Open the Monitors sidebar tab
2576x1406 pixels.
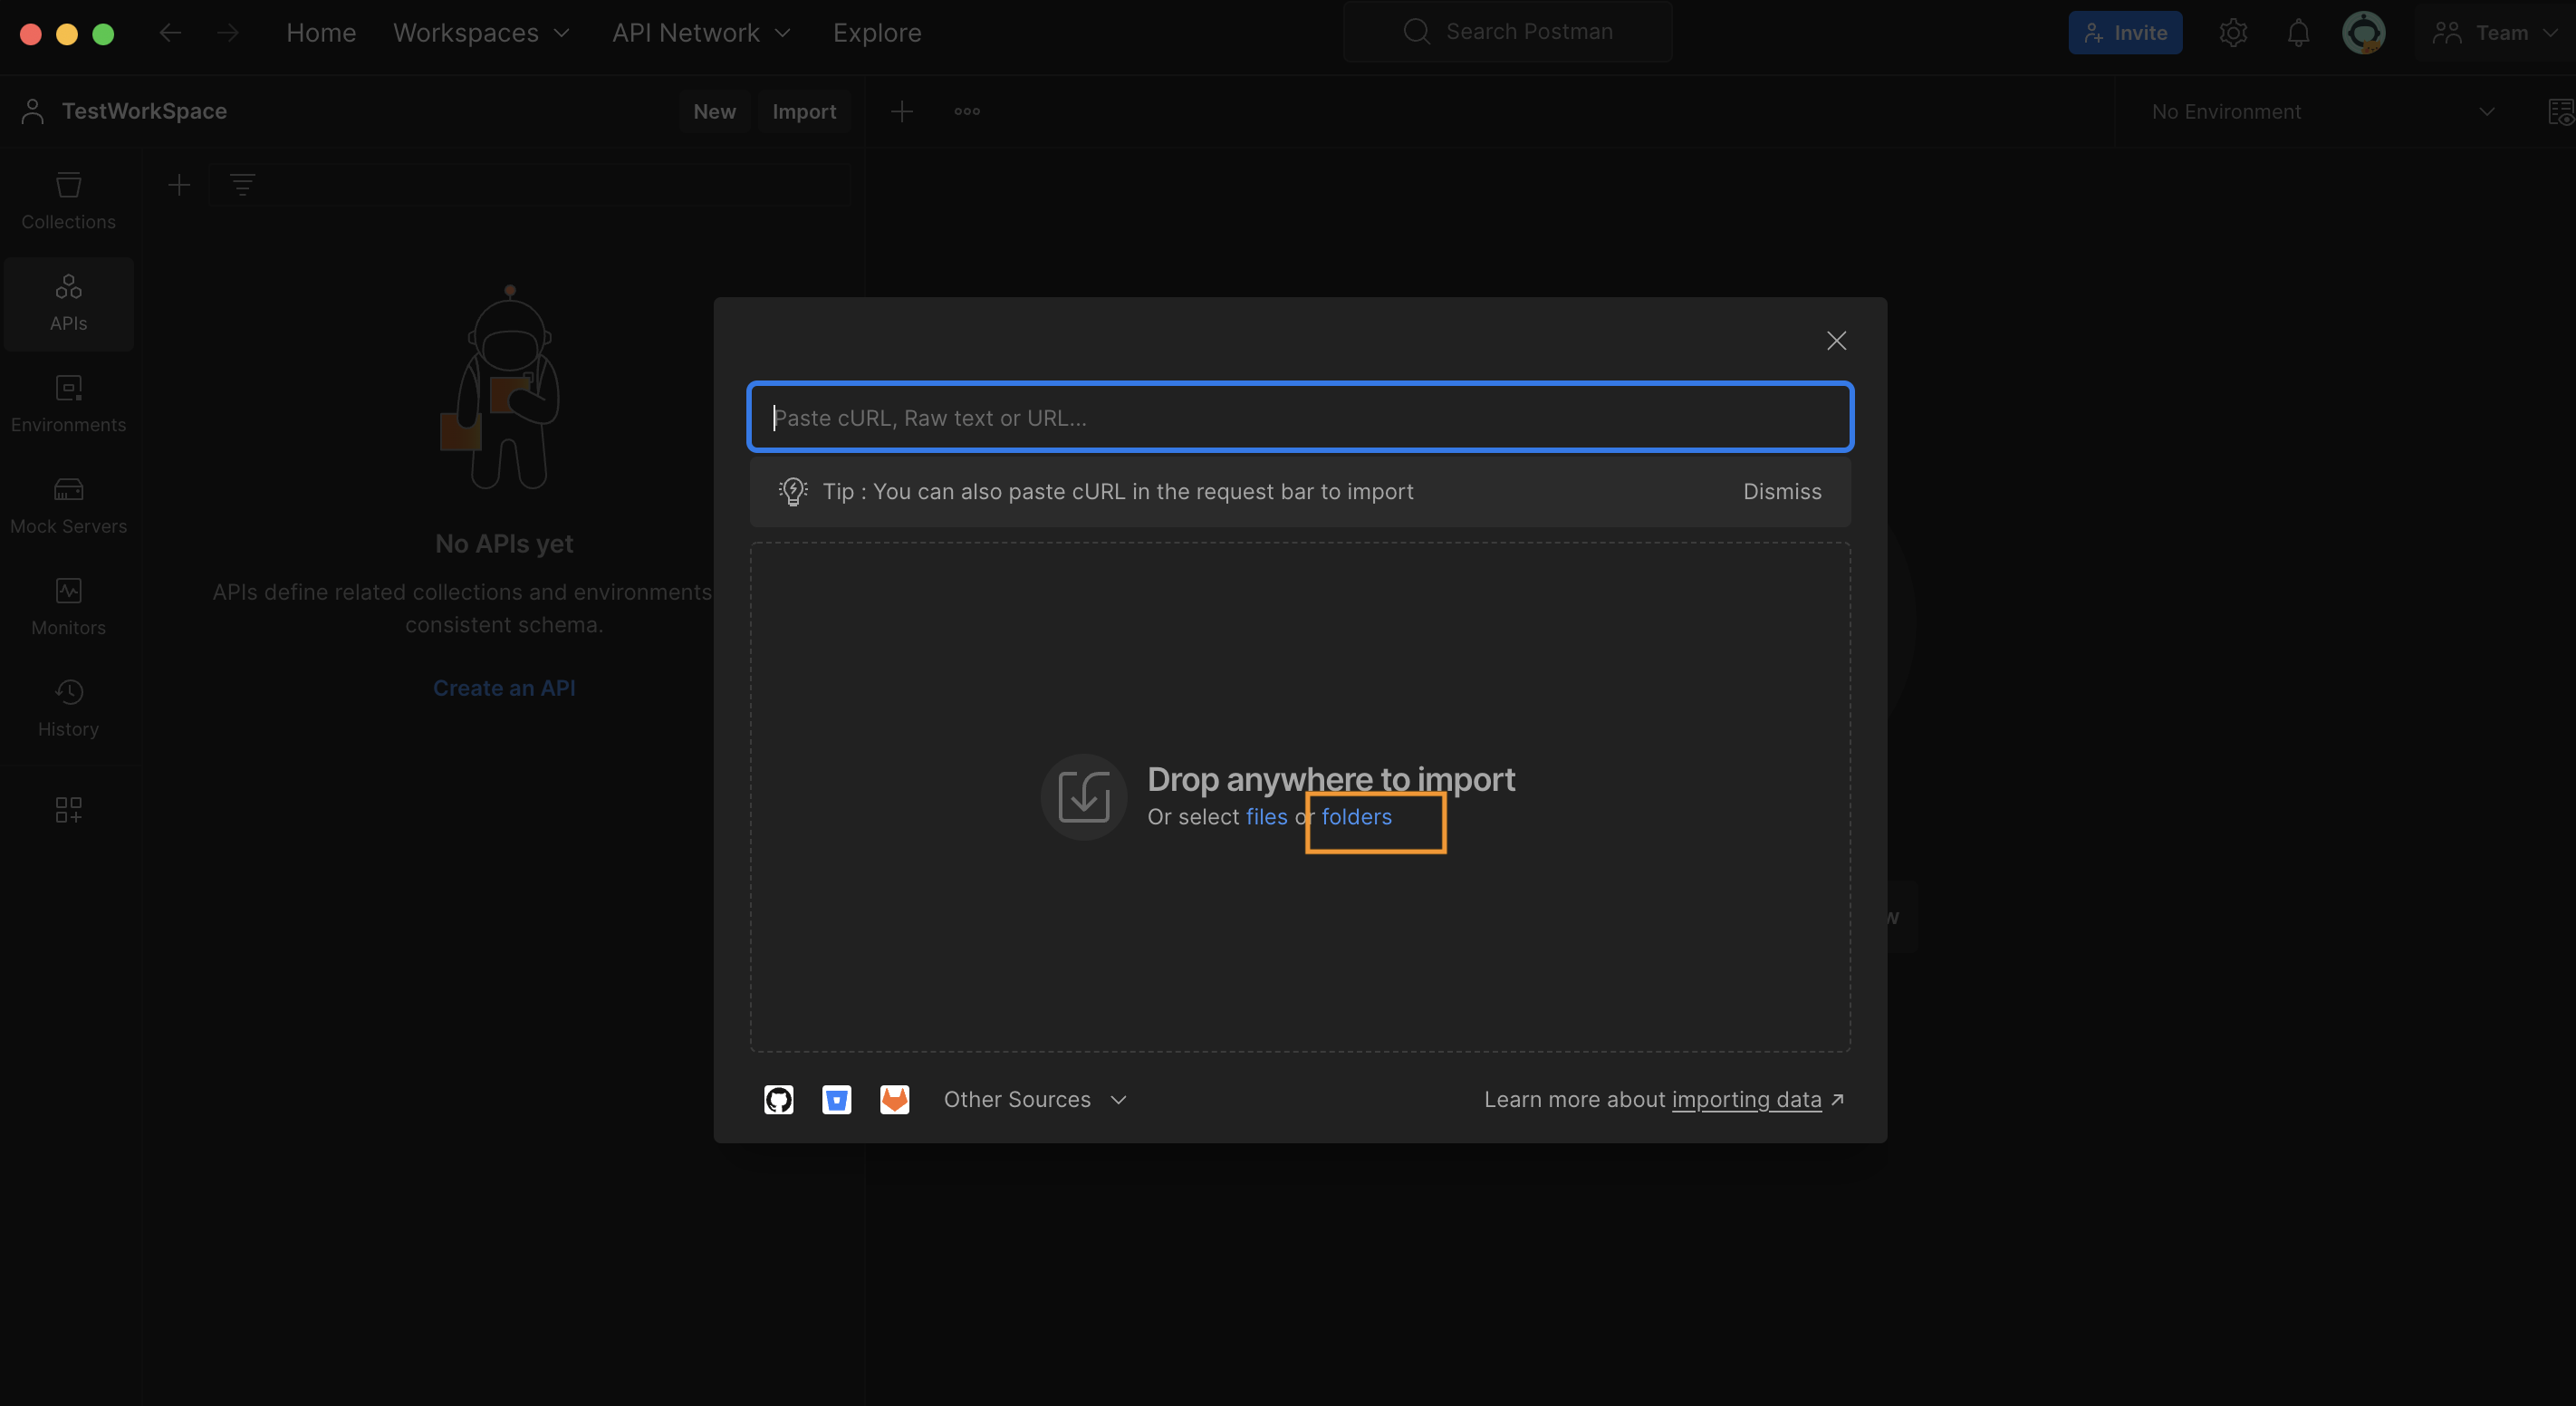[x=68, y=608]
